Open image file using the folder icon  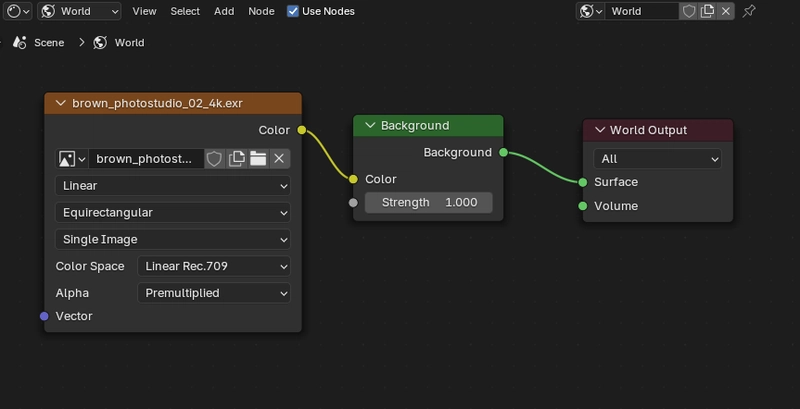[258, 159]
